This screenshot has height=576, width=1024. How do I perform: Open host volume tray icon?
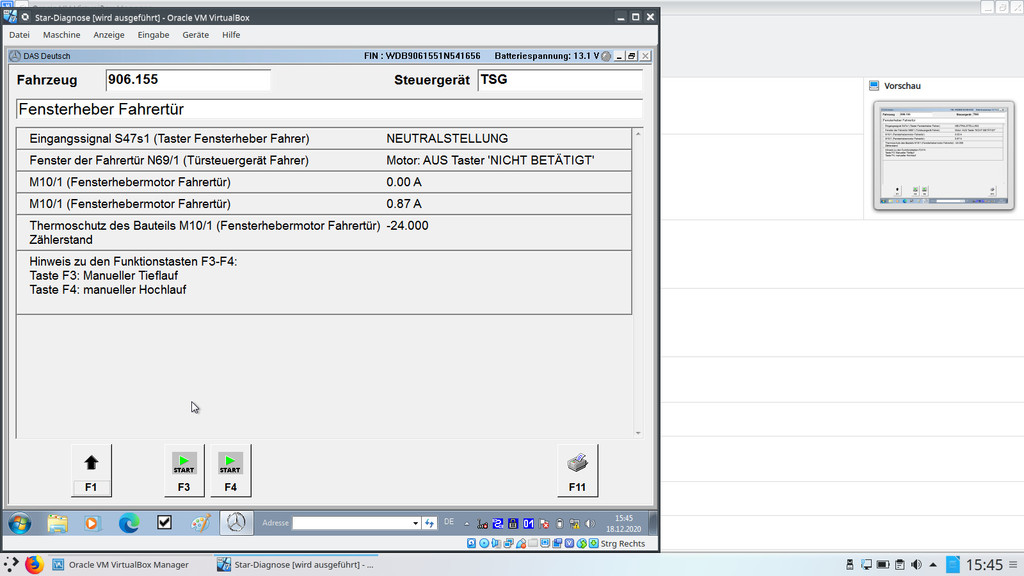pos(916,564)
